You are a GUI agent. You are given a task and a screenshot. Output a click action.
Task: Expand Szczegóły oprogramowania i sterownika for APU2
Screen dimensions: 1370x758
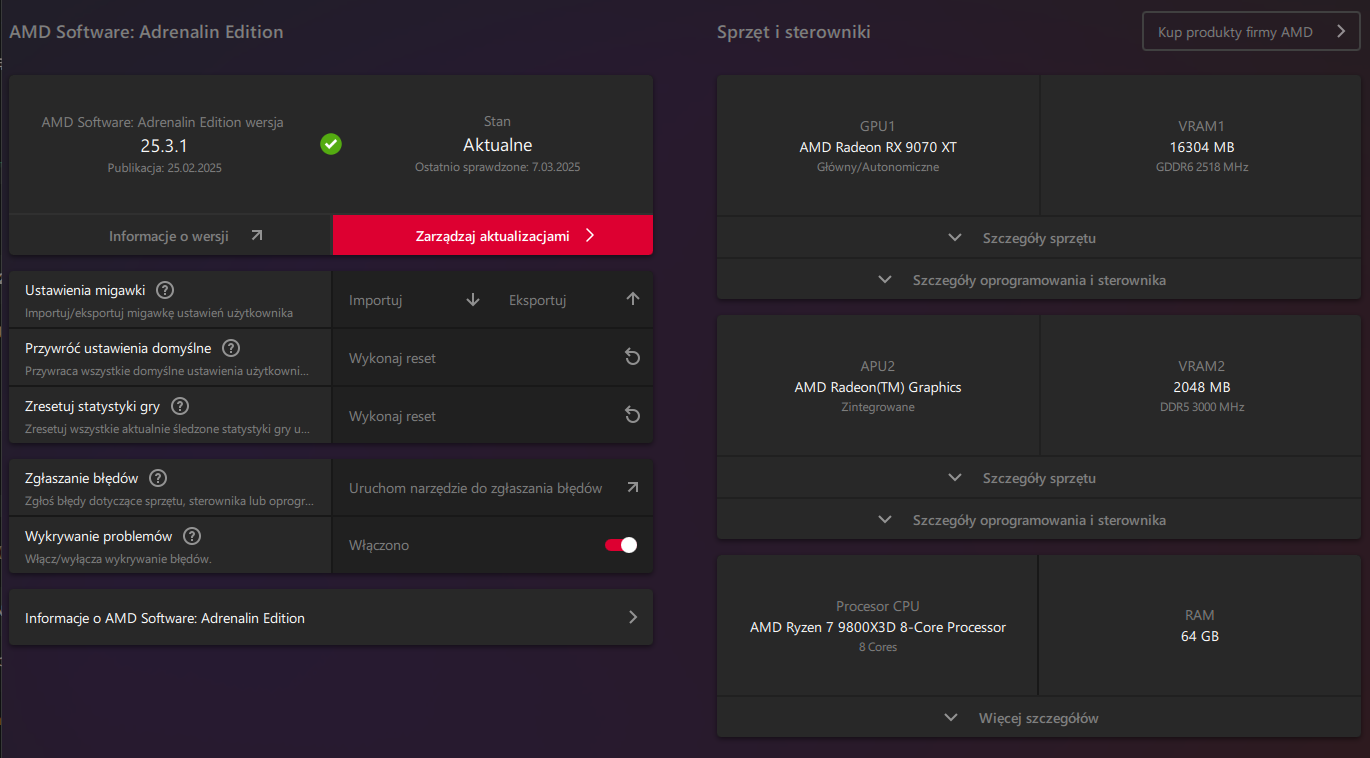pyautogui.click(x=1024, y=520)
